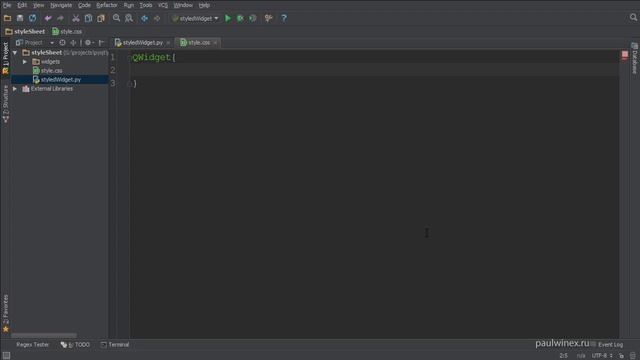Viewport: 640px width, 360px height.
Task: Select styledWidget.py in project tree
Action: tap(60, 80)
